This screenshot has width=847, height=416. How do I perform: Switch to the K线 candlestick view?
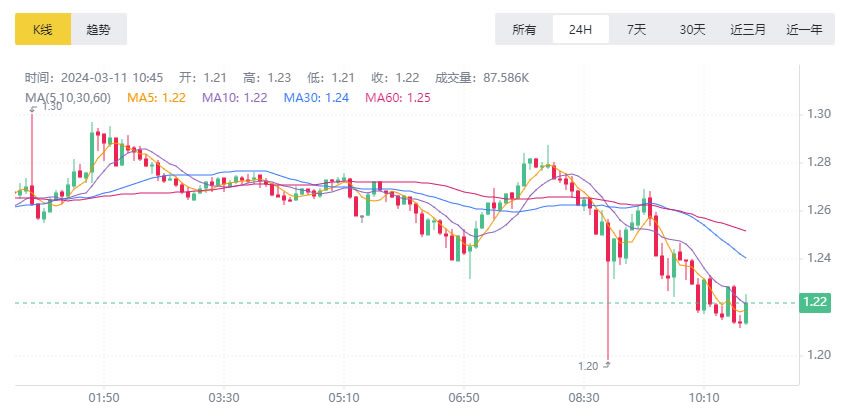click(43, 29)
